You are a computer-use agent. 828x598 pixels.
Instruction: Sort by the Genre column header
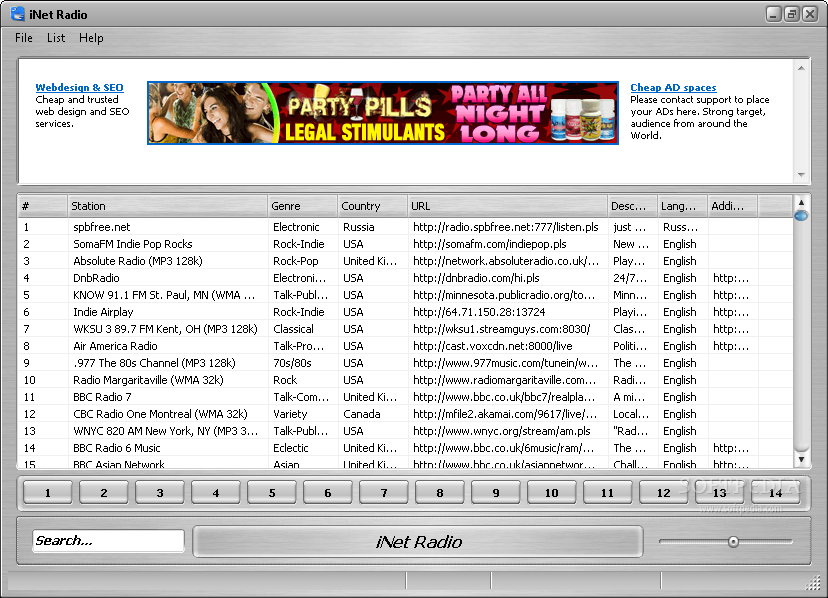pos(303,206)
